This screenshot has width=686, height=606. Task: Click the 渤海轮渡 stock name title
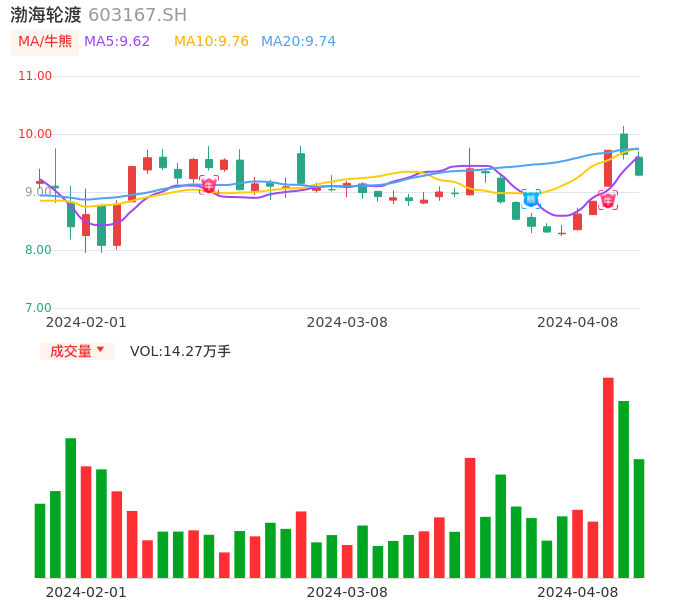tap(46, 14)
